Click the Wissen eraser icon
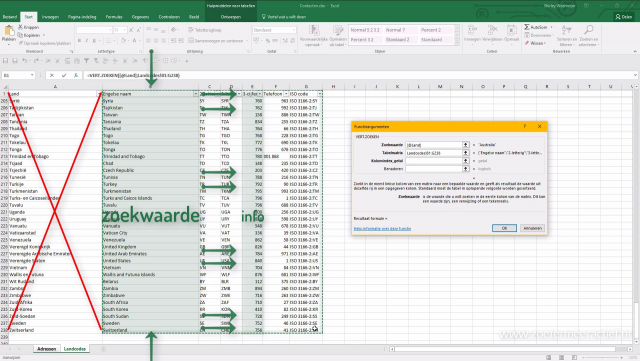The height and width of the screenshot is (361, 640). (527, 43)
